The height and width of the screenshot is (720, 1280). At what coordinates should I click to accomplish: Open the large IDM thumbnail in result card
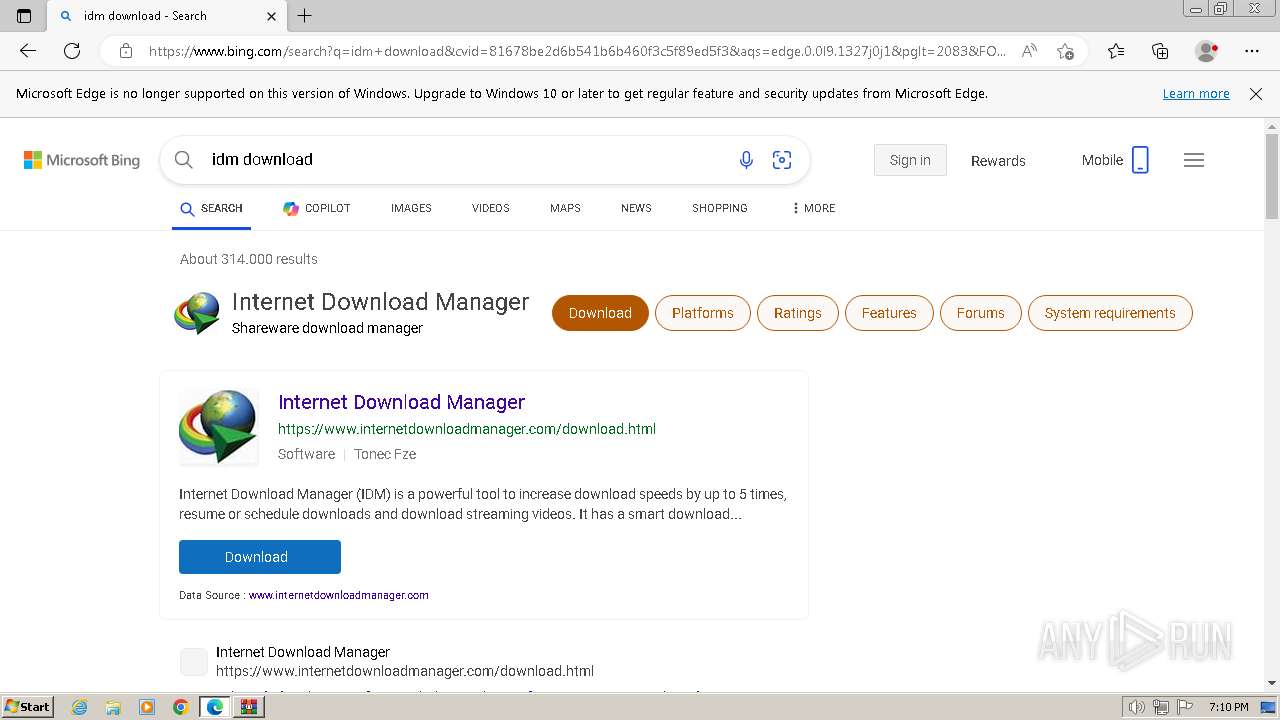point(218,428)
